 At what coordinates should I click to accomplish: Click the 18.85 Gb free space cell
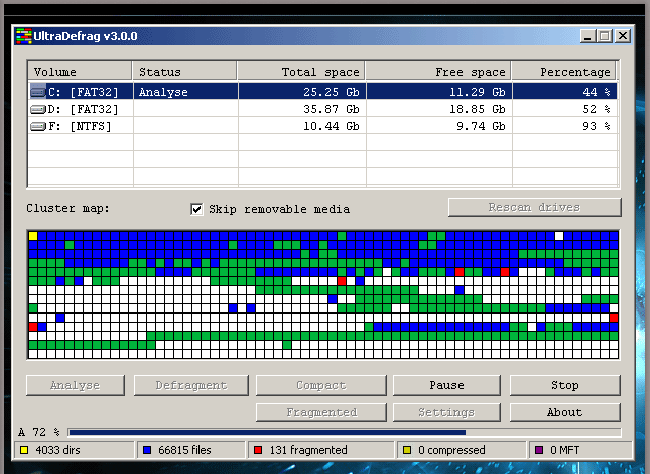point(439,109)
